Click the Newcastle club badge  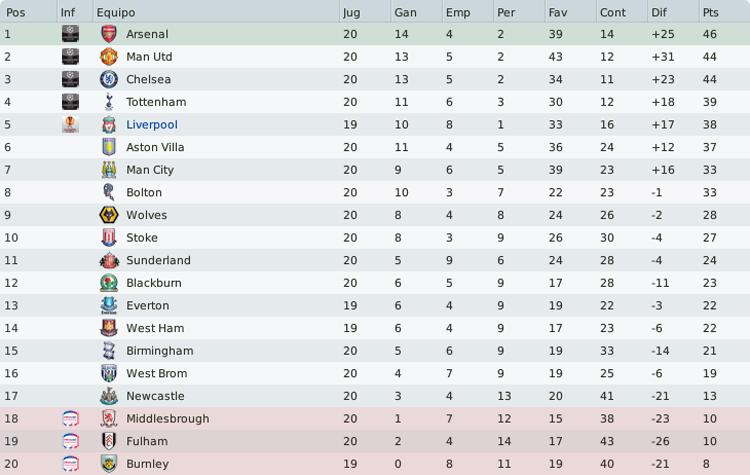pyautogui.click(x=109, y=396)
